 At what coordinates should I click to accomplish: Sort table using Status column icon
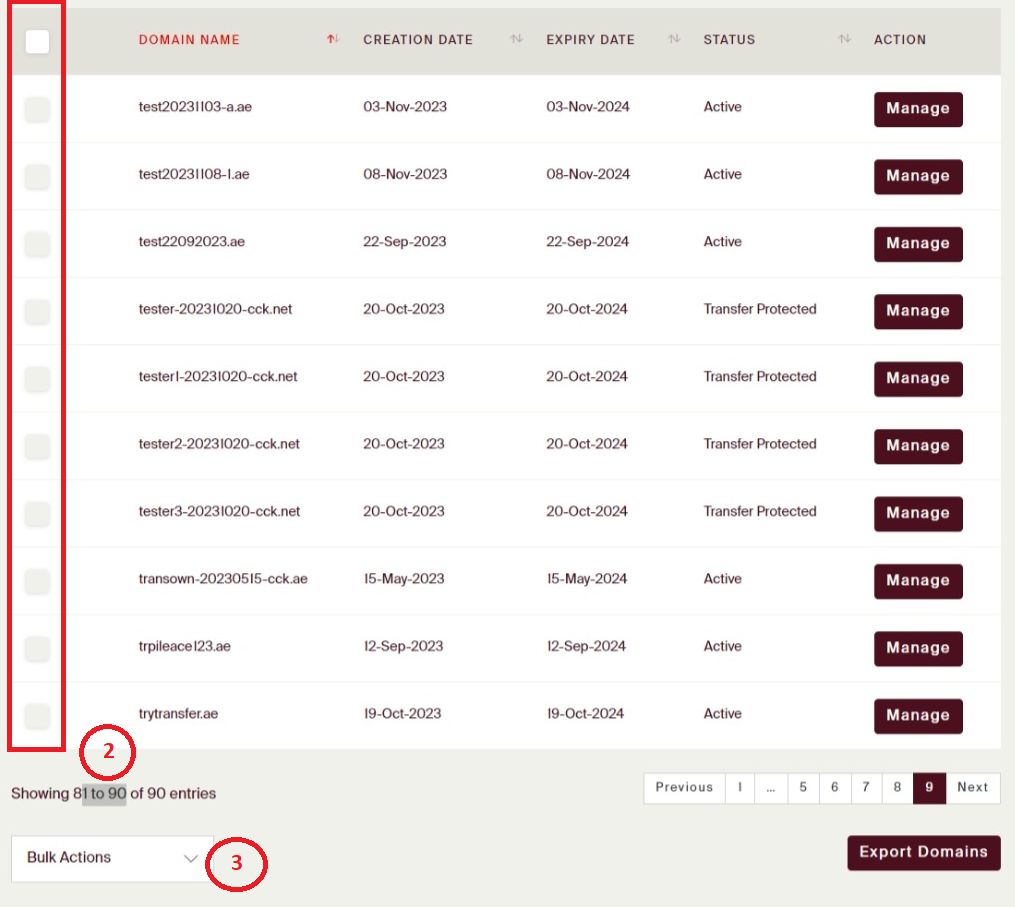pos(844,40)
